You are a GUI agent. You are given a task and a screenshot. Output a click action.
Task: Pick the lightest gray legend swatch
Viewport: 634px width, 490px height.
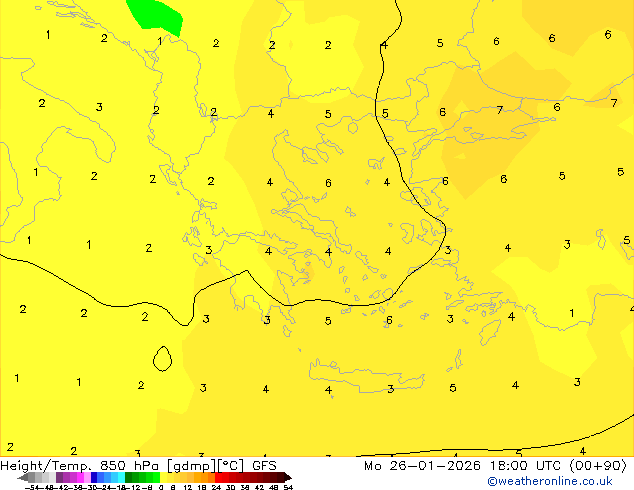coord(52,477)
